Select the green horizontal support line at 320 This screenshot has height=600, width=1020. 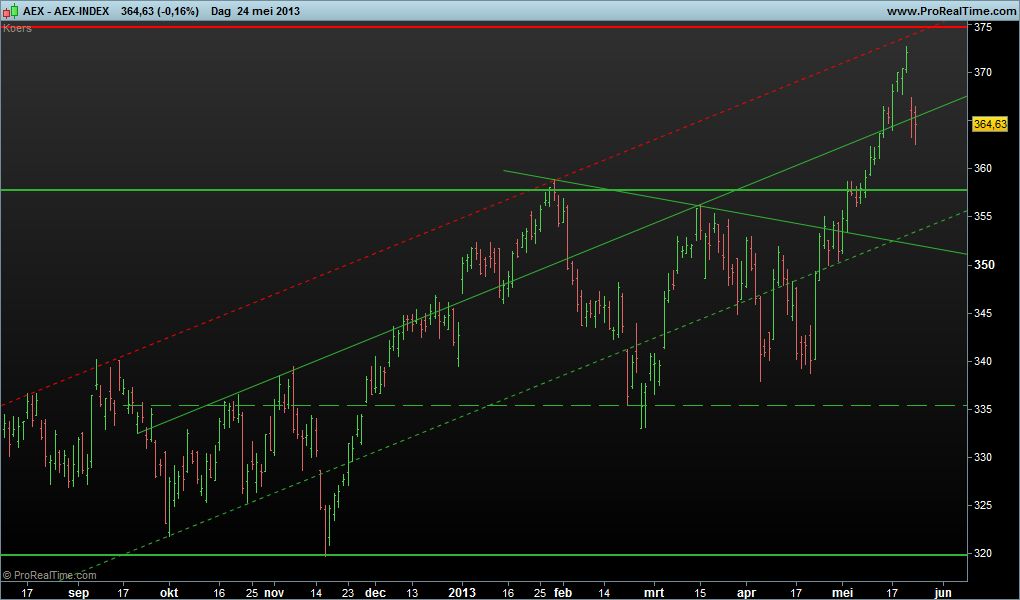pos(500,554)
